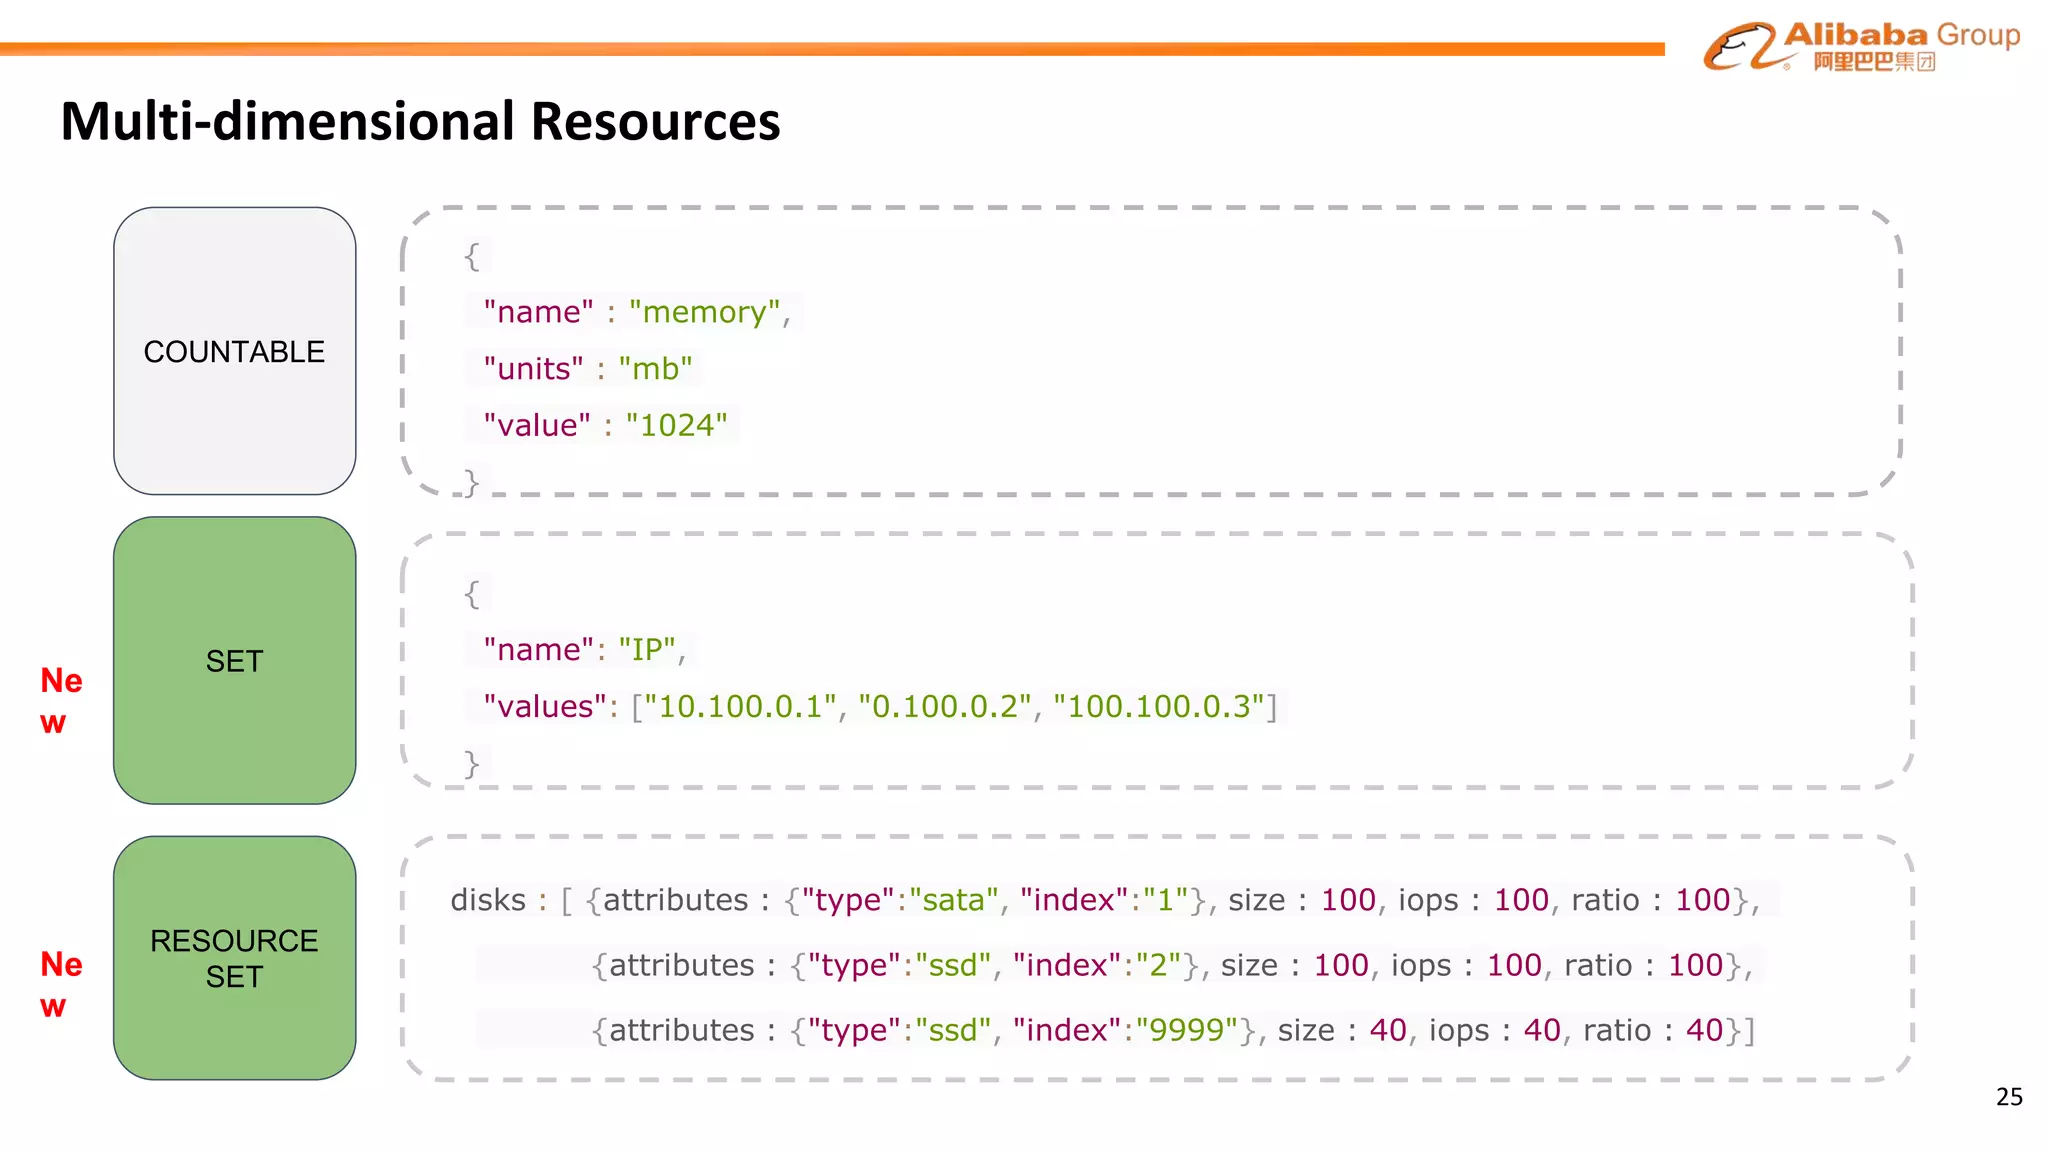Click the "name": "IP" line
The height and width of the screenshot is (1152, 2048).
point(585,650)
